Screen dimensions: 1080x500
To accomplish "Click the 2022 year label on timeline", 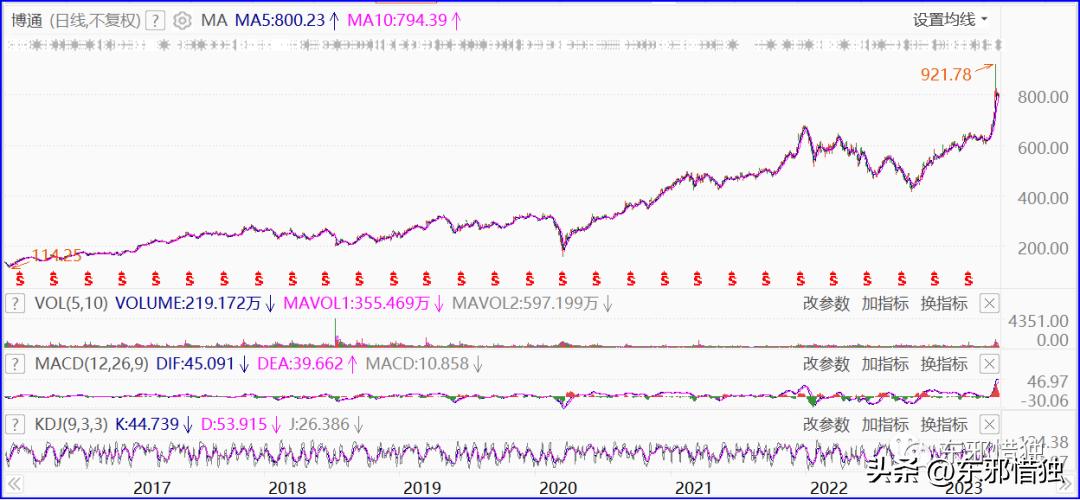I will pos(829,488).
